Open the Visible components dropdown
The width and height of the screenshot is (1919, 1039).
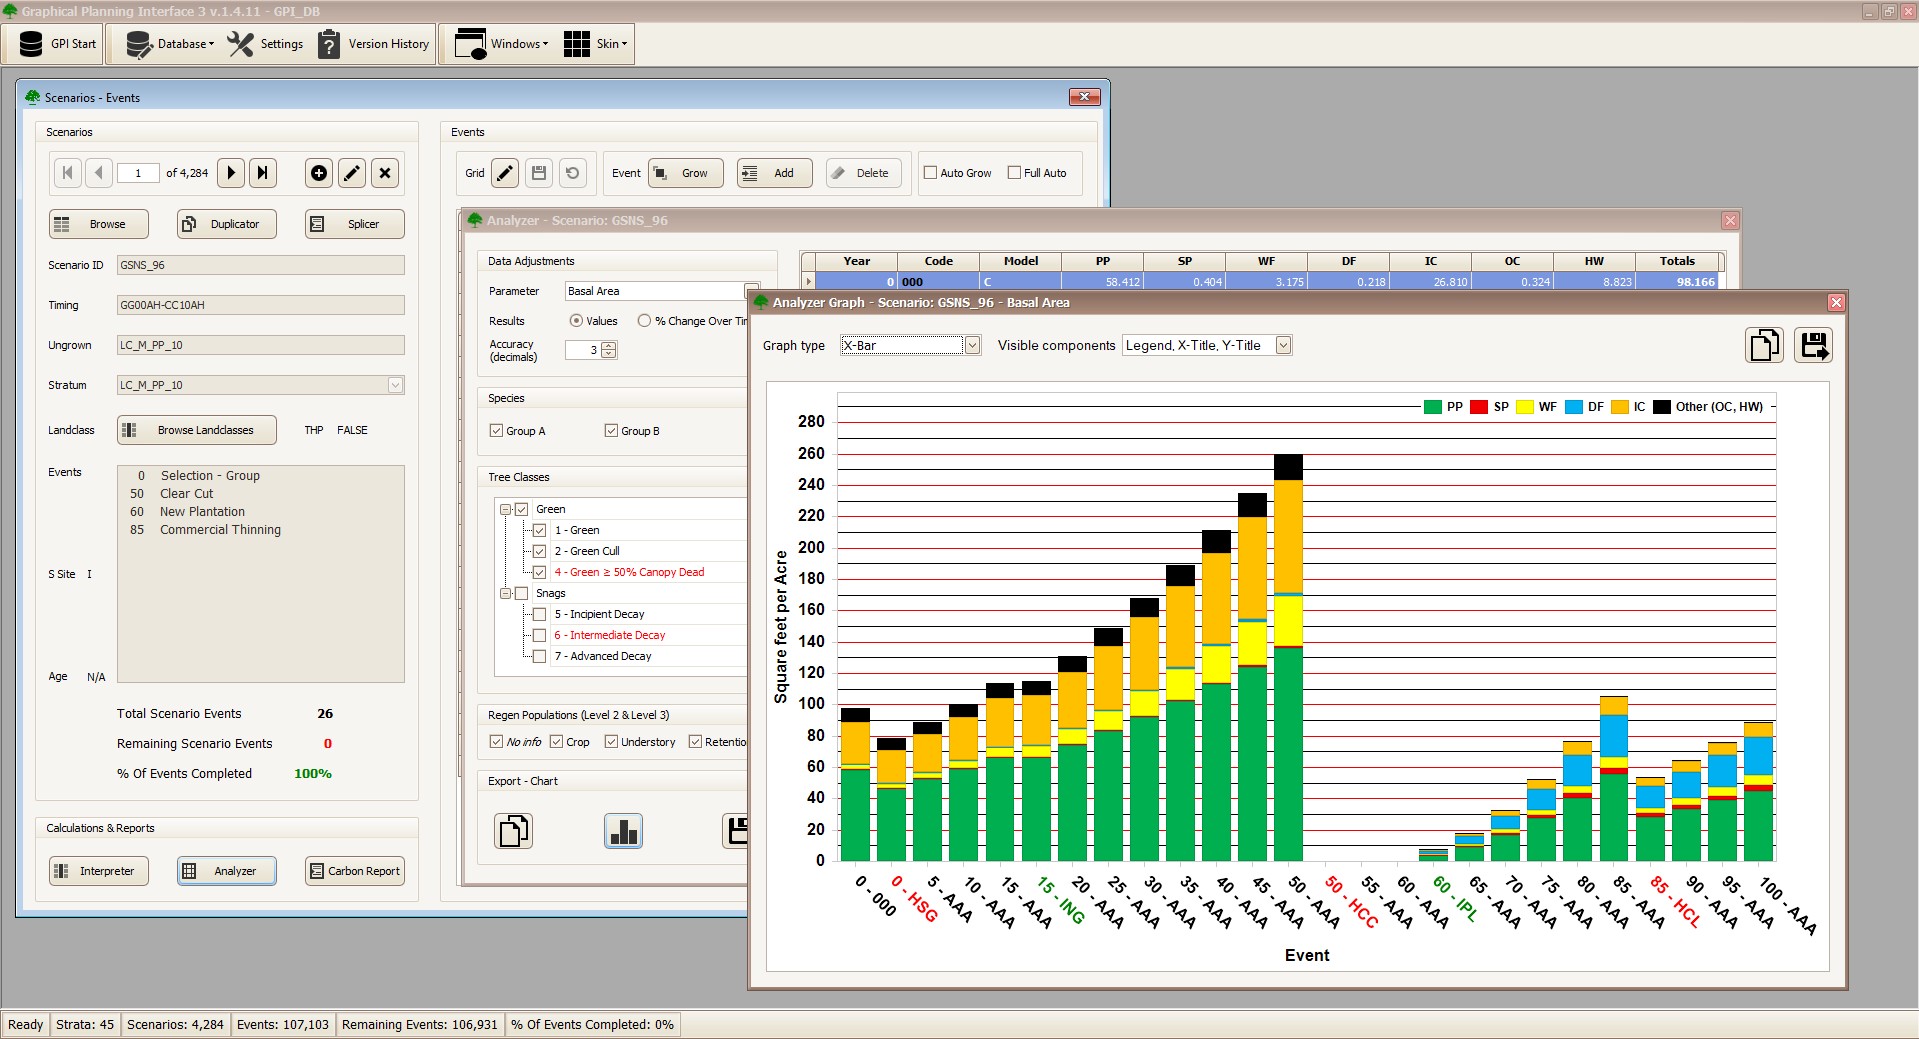tap(1284, 345)
